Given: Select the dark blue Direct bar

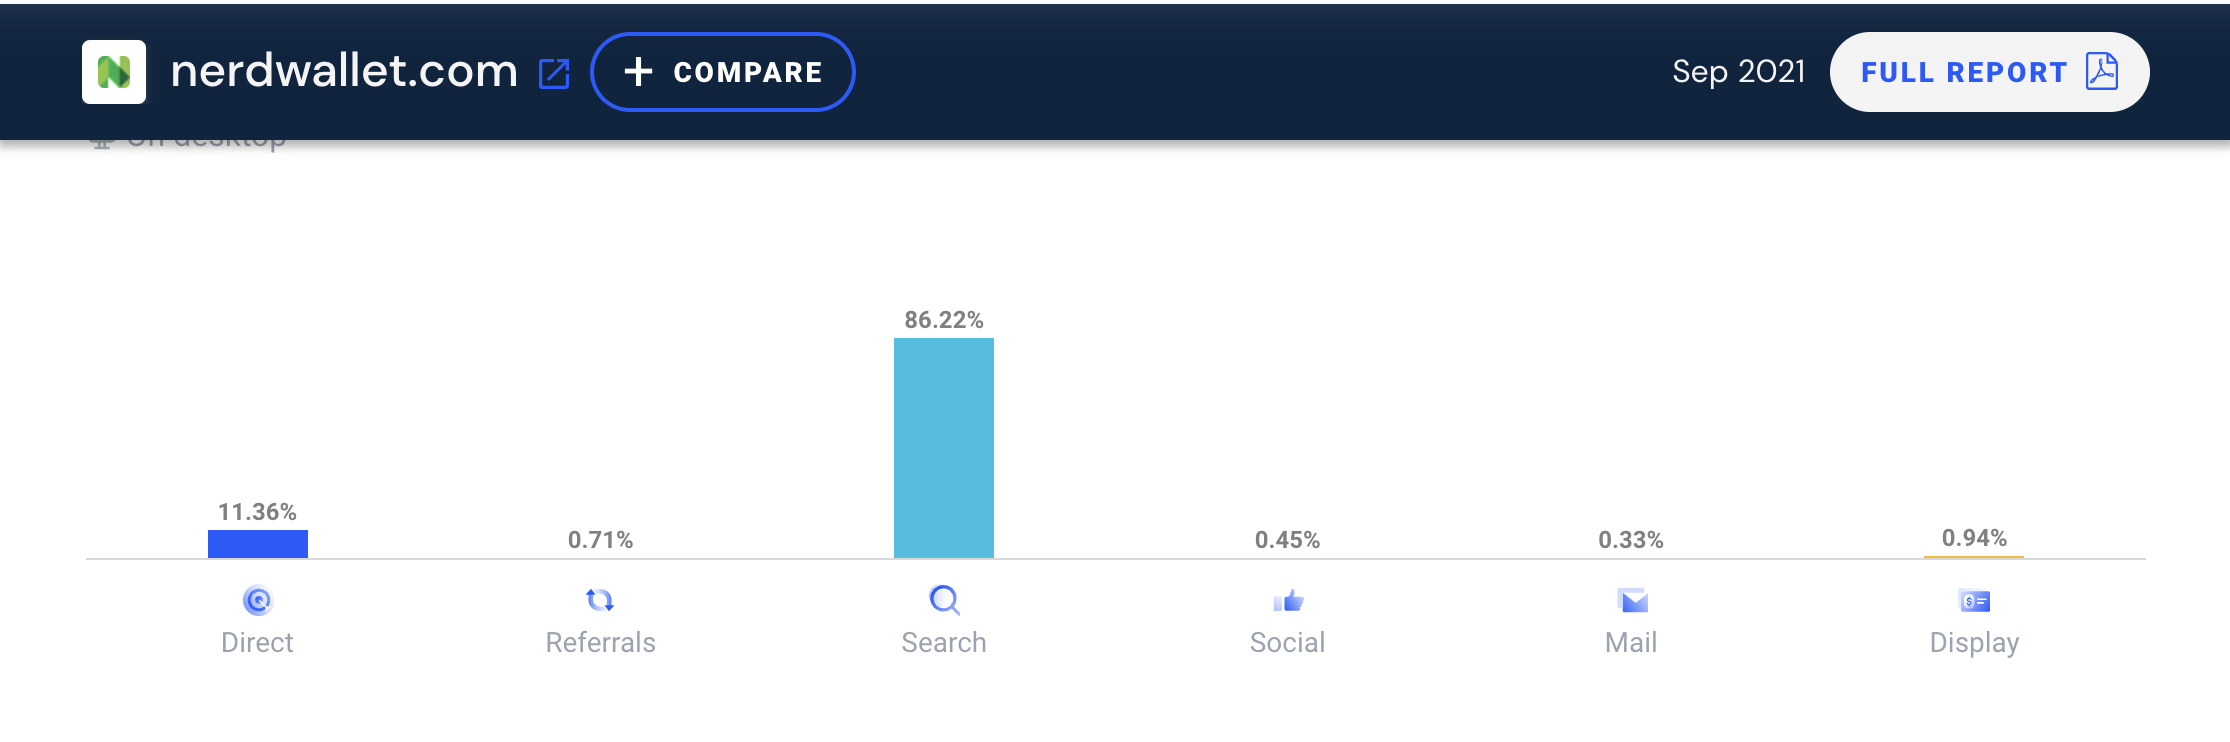Looking at the screenshot, I should tap(257, 544).
